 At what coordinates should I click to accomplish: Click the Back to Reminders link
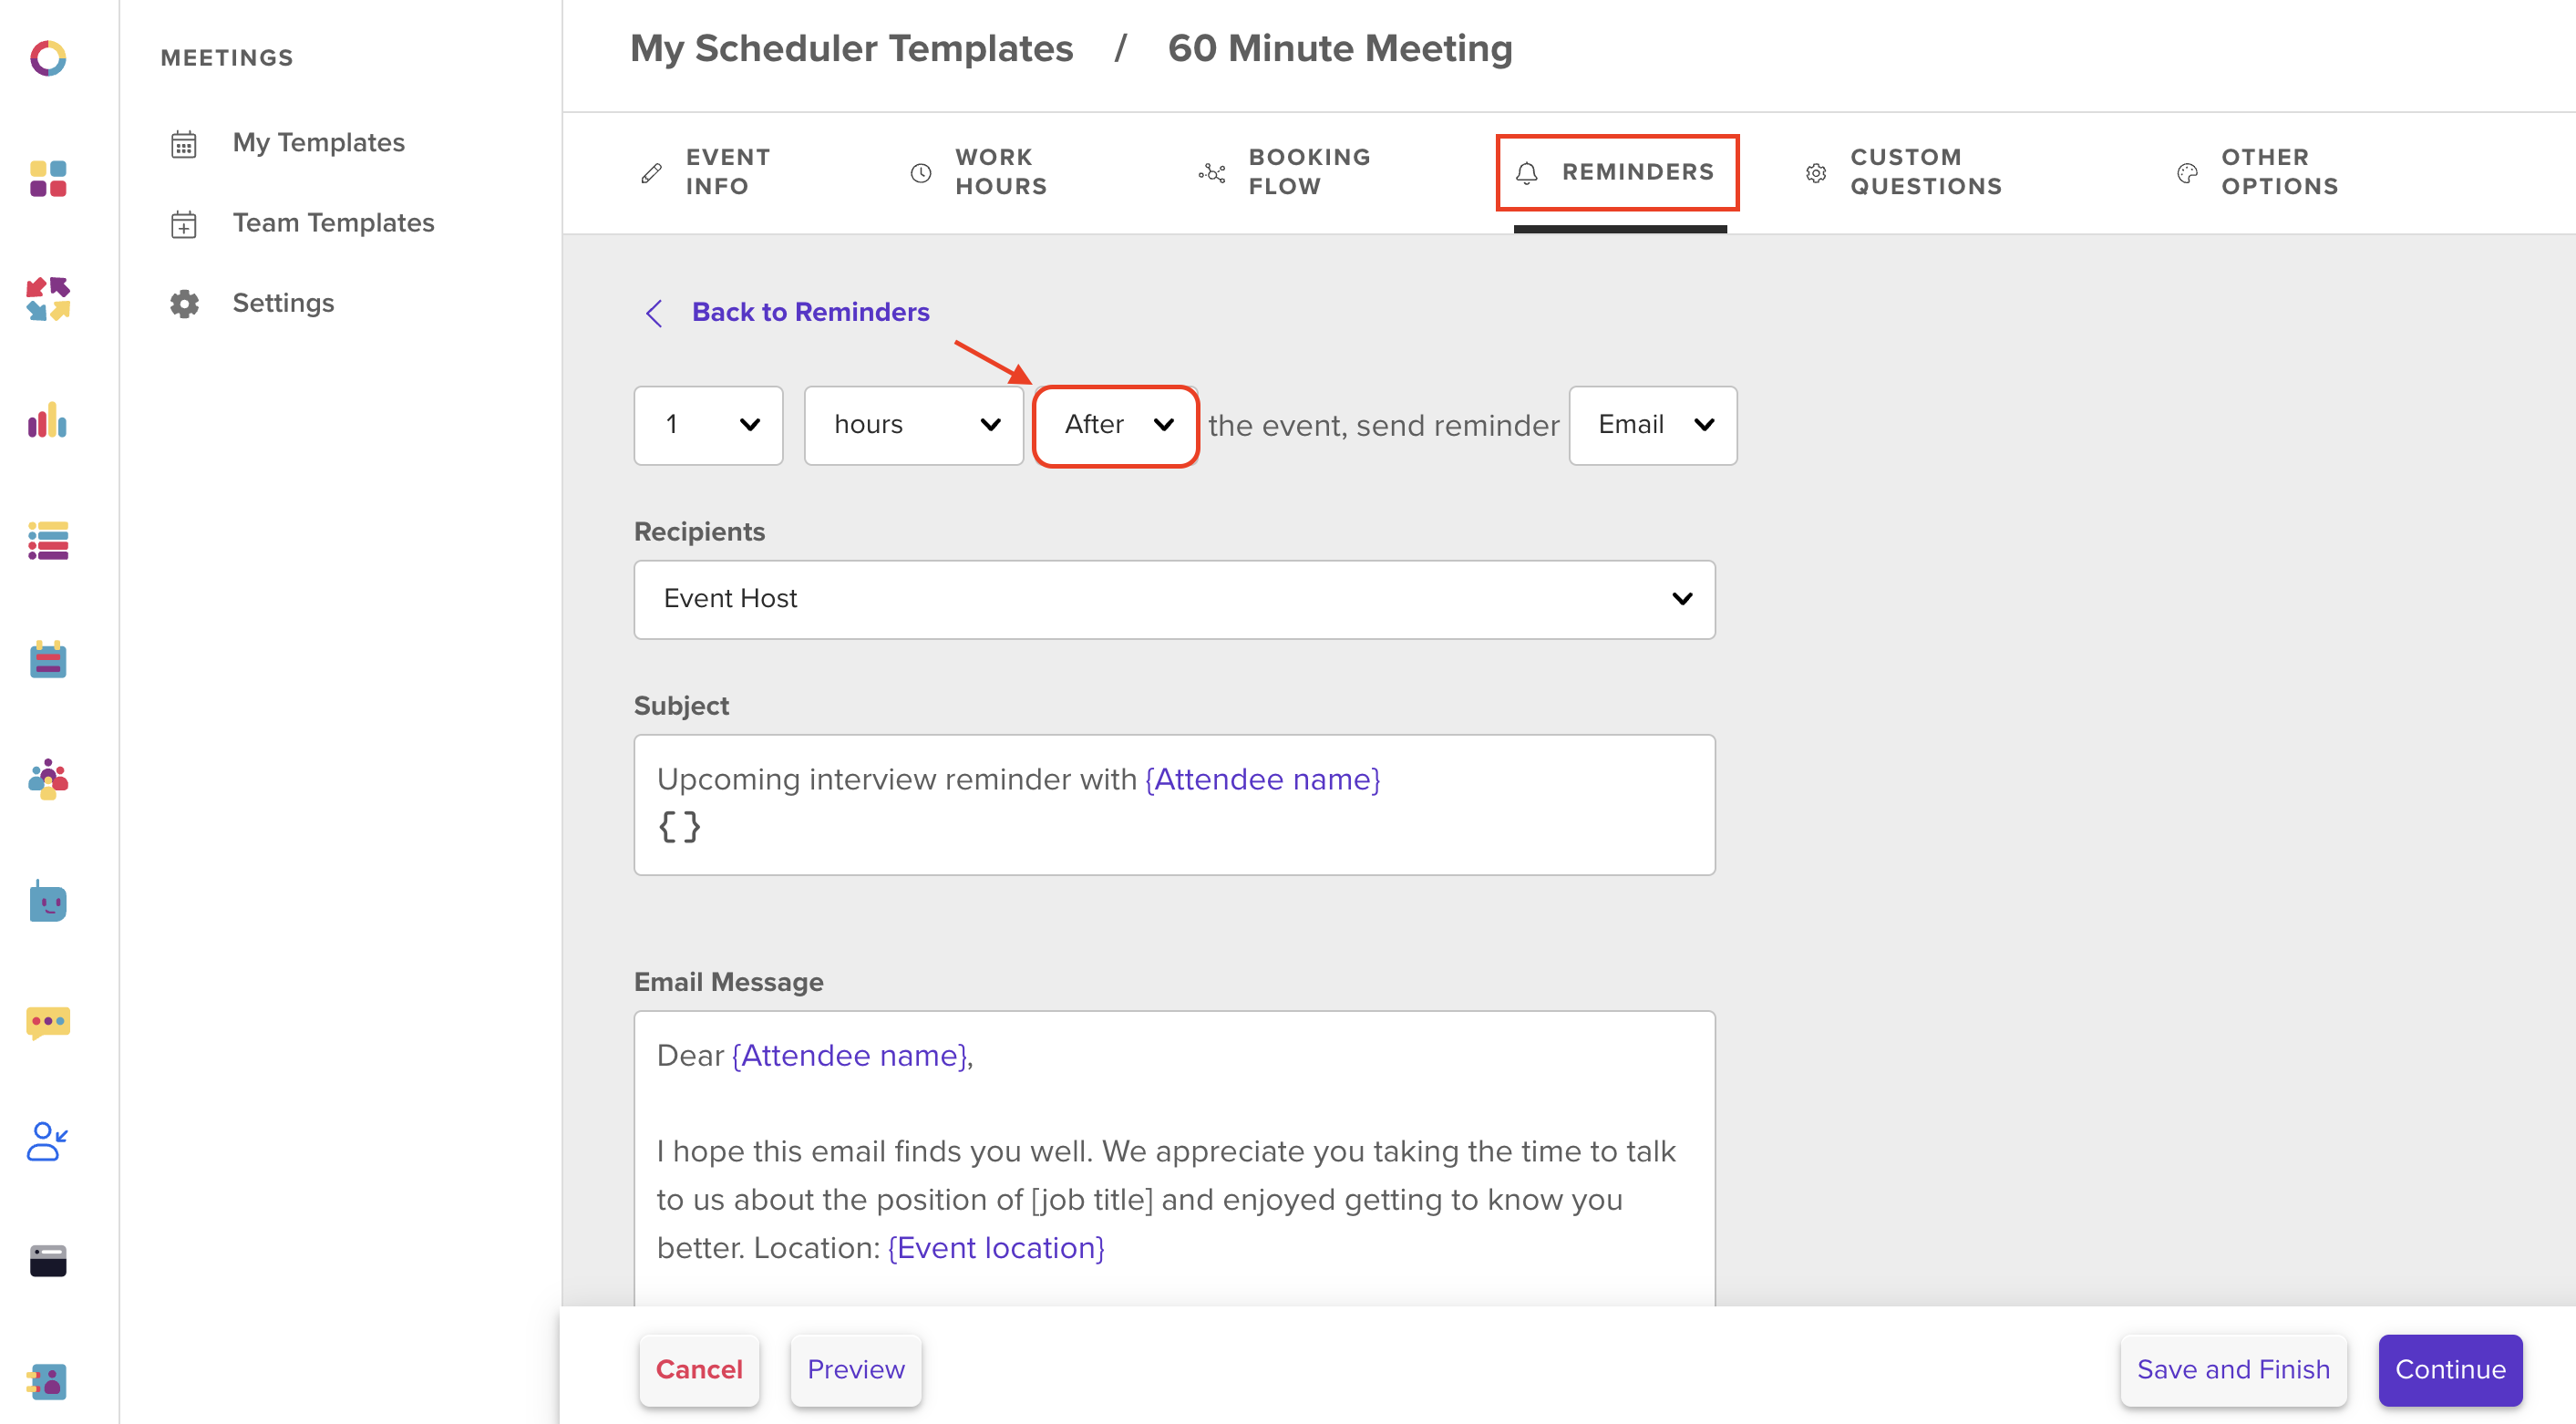[x=810, y=312]
